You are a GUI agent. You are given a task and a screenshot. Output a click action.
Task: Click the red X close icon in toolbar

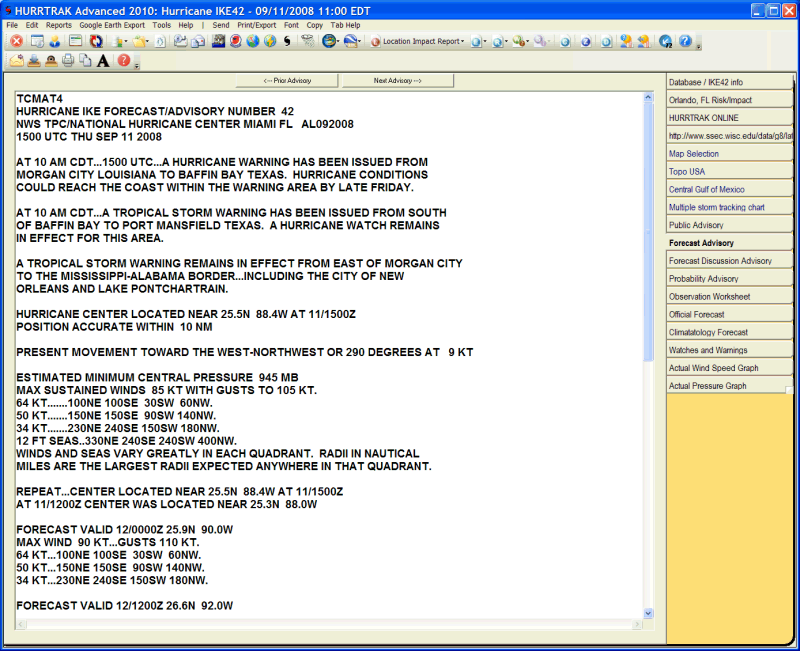pos(16,42)
